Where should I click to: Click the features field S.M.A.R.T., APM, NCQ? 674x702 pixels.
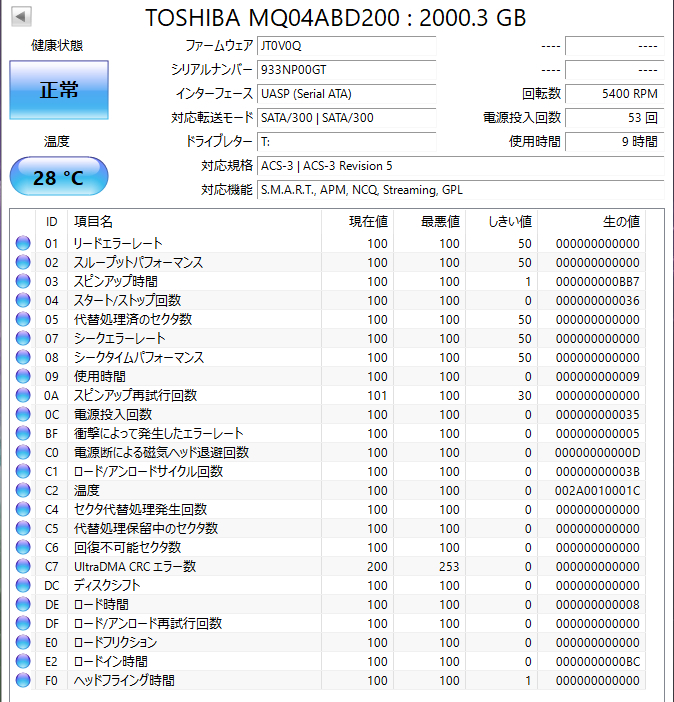click(x=460, y=190)
